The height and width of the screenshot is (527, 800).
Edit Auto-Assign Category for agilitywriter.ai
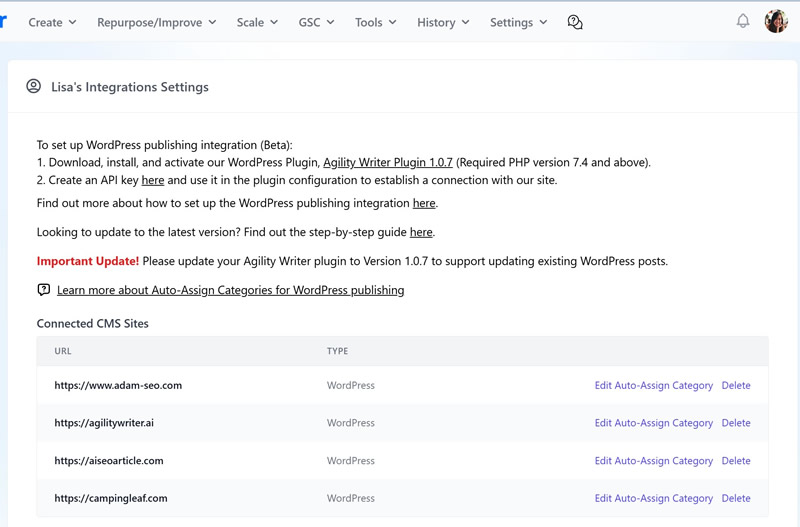tap(654, 423)
